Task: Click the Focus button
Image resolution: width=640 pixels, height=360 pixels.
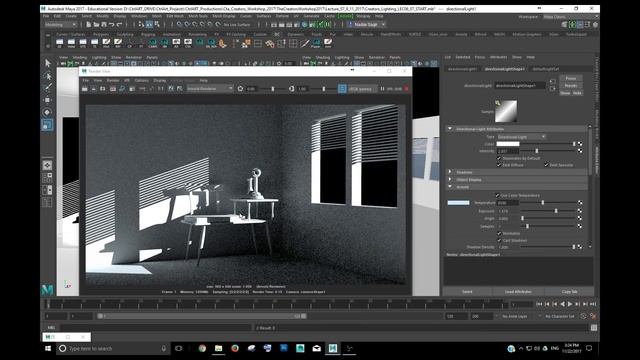Action: [571, 78]
